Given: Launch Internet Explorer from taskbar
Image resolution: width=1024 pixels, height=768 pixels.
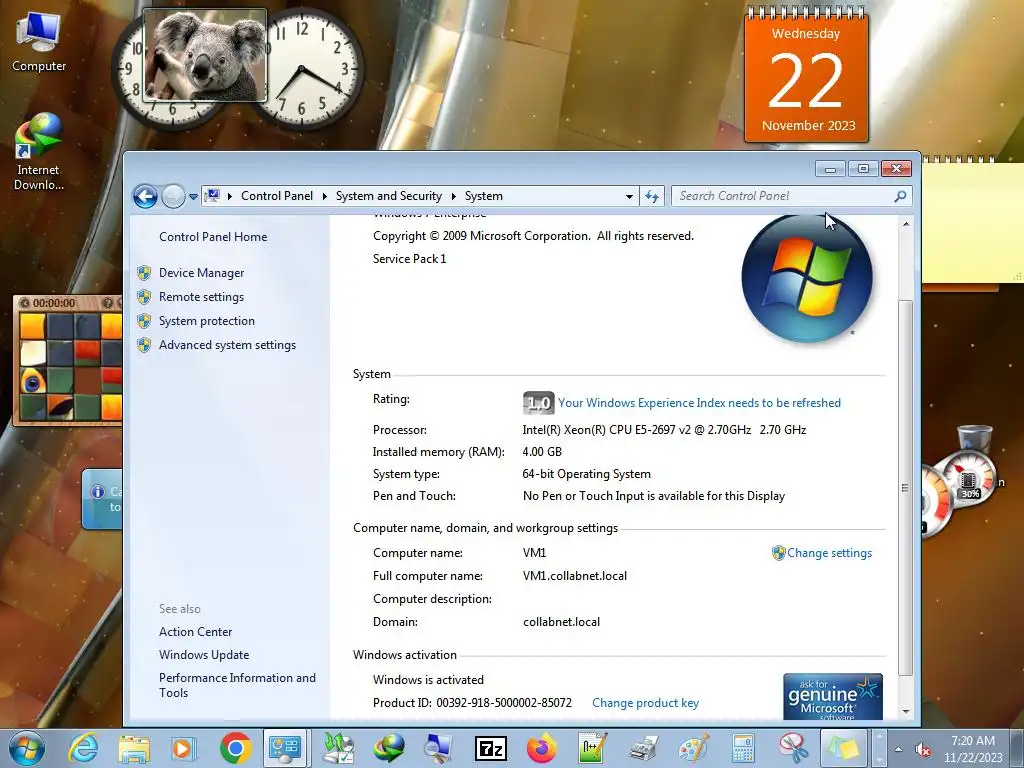Looking at the screenshot, I should pyautogui.click(x=84, y=748).
